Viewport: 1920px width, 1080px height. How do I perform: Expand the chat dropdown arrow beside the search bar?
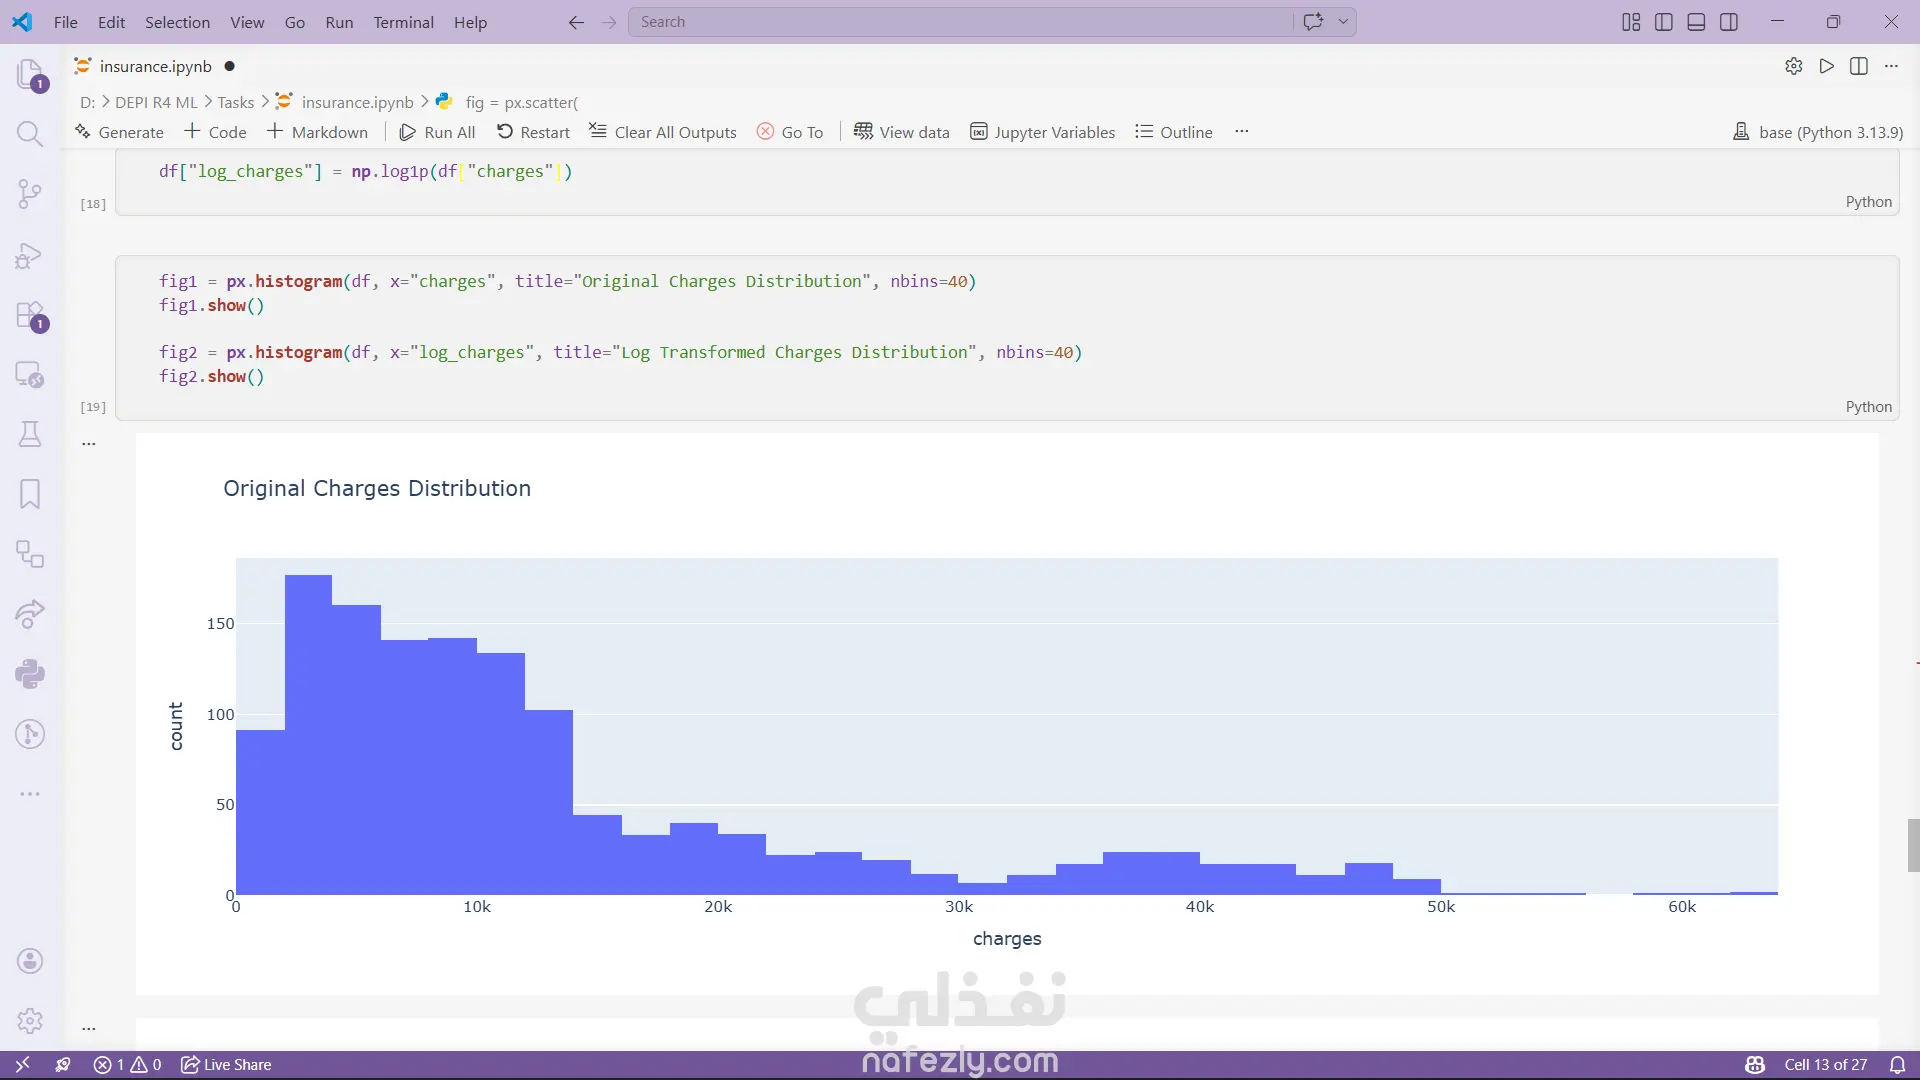[1343, 22]
